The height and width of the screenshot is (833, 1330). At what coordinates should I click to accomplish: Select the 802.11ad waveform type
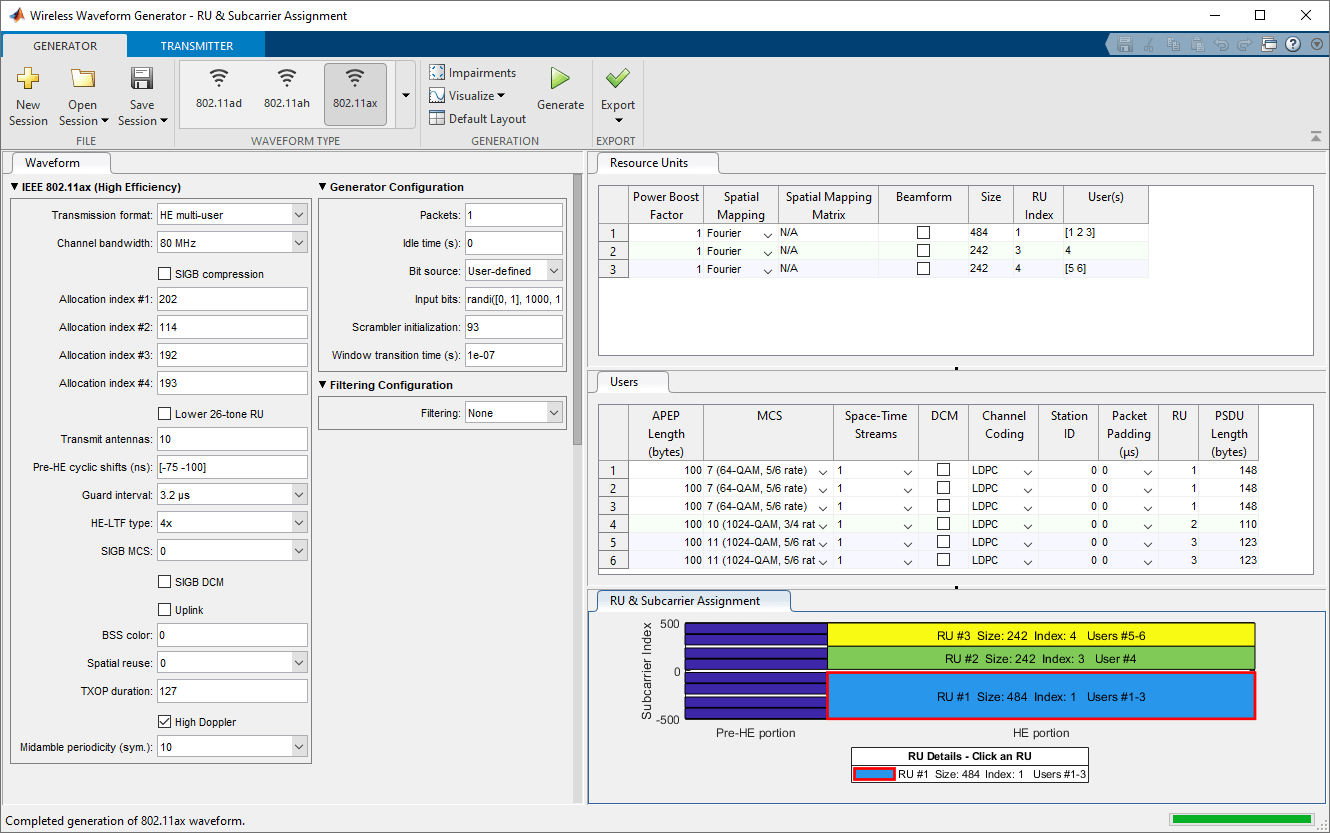click(218, 88)
